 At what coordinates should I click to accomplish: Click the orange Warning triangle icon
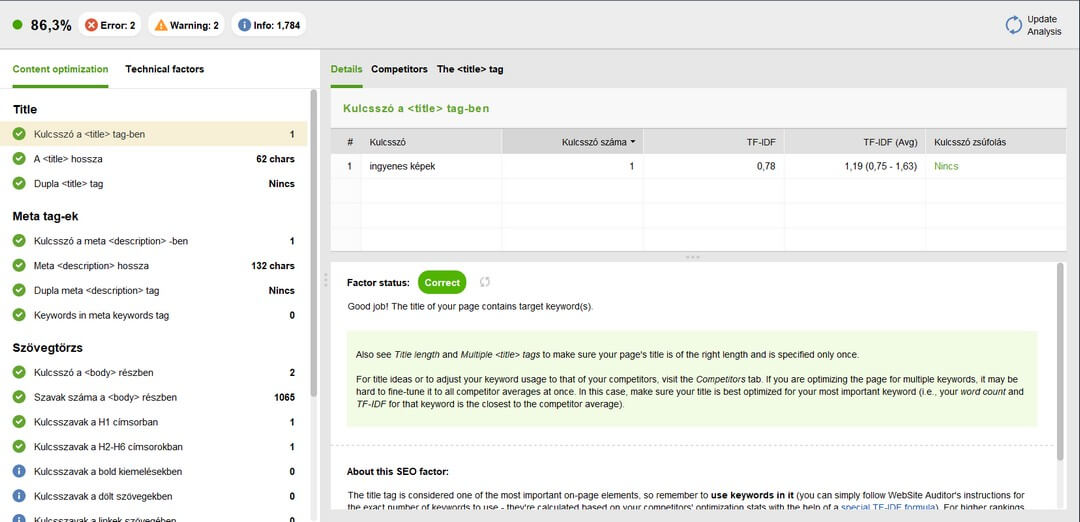[161, 25]
